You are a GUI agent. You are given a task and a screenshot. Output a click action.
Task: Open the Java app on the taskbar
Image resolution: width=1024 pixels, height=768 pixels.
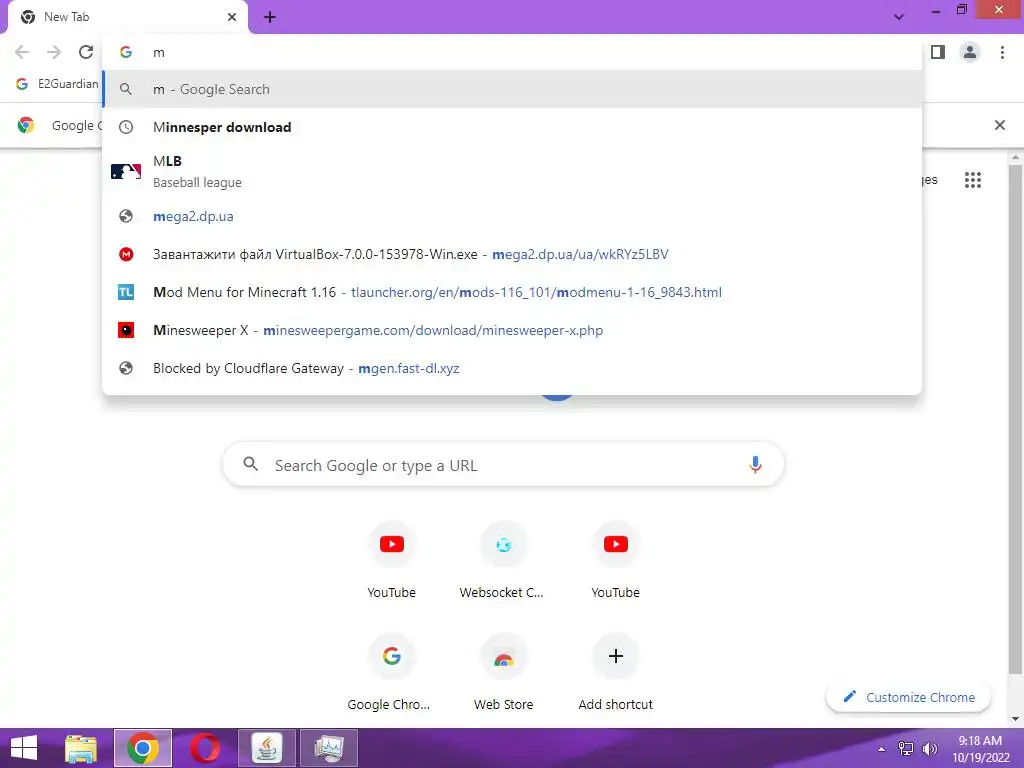pyautogui.click(x=267, y=748)
